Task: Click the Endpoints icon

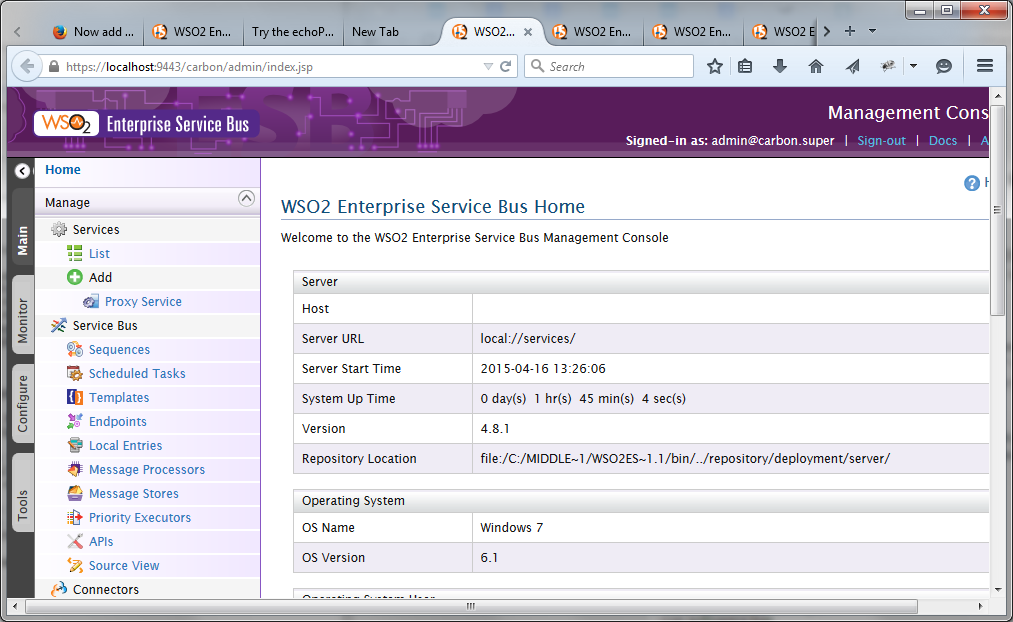Action: click(x=75, y=421)
